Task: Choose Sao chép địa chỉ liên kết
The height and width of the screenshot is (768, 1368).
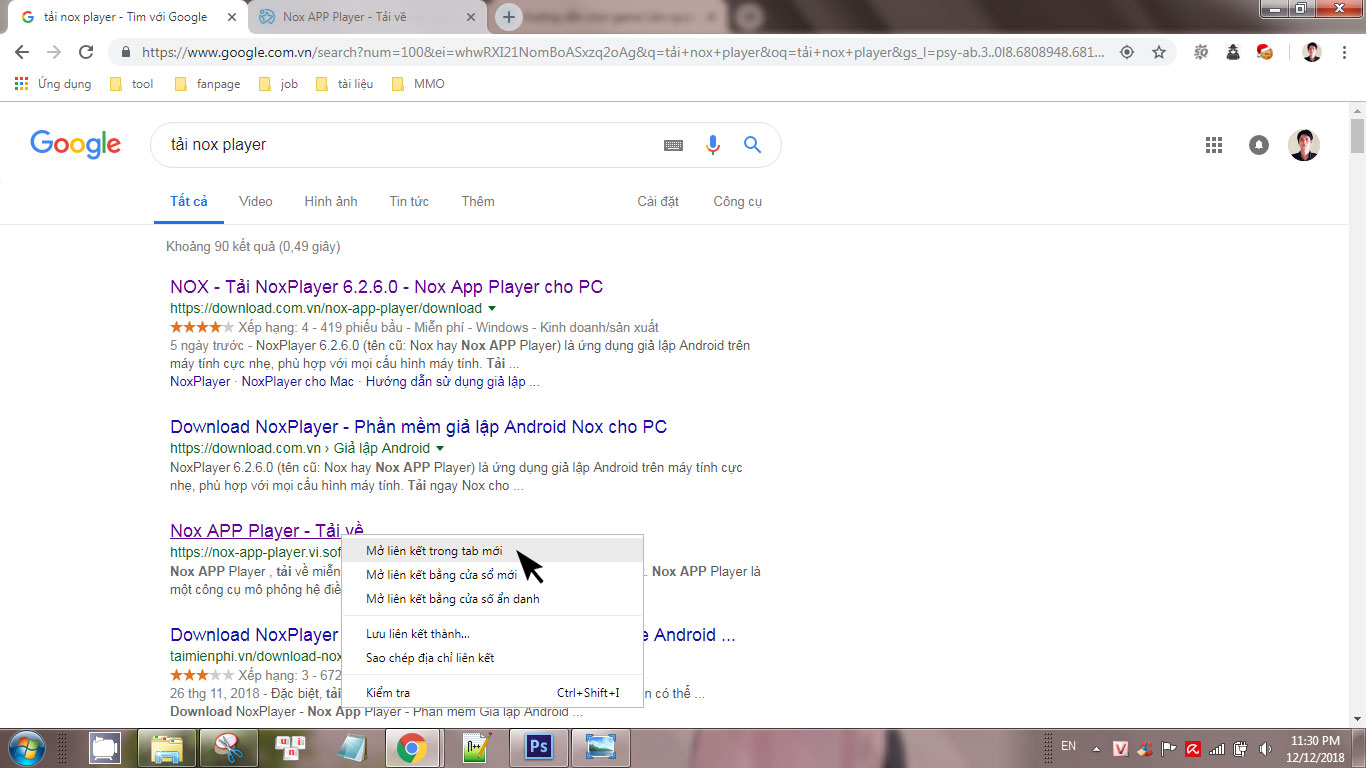Action: (x=492, y=658)
